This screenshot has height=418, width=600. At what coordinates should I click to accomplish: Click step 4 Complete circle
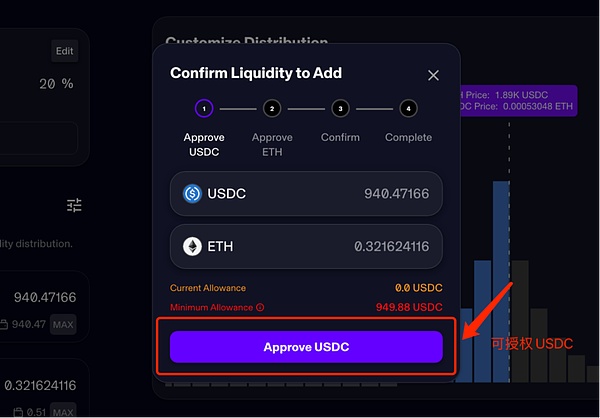408,109
